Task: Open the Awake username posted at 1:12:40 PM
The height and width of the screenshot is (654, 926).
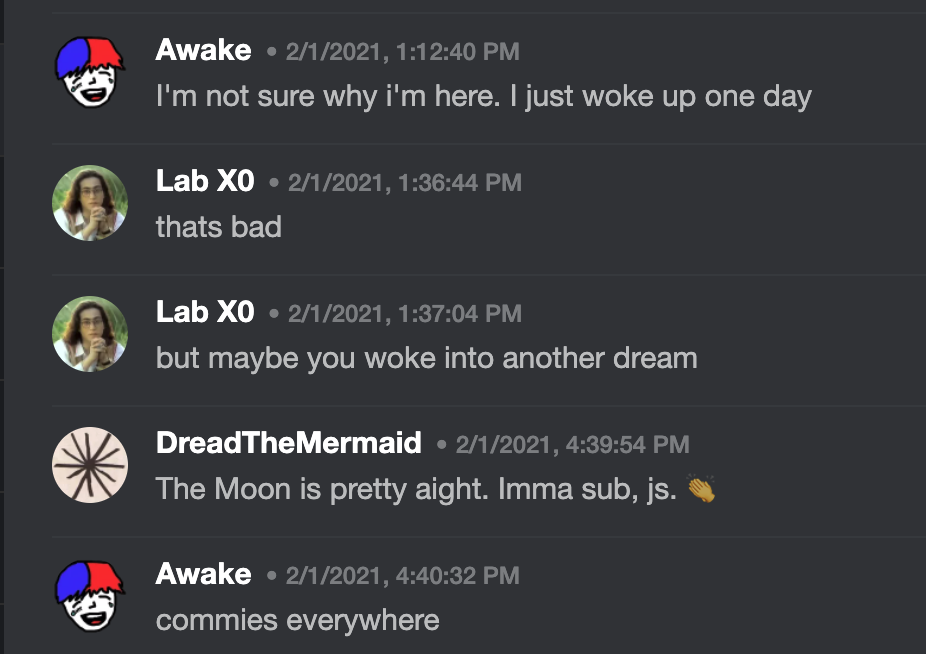Action: point(203,50)
